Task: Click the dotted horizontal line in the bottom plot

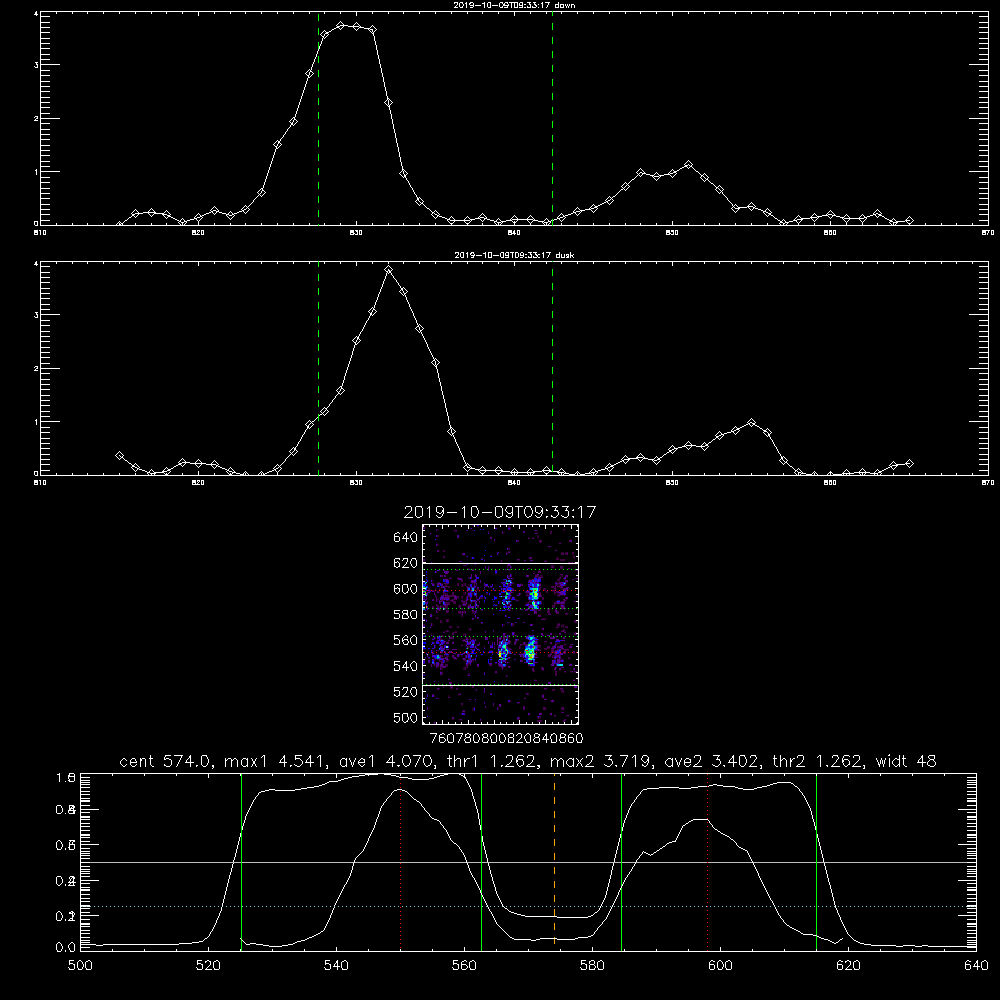Action: pos(528,906)
